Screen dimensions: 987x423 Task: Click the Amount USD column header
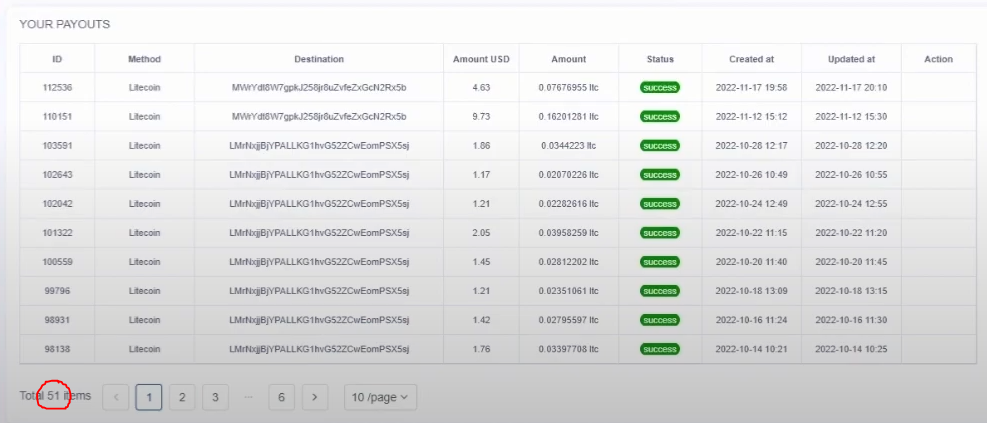coord(482,59)
